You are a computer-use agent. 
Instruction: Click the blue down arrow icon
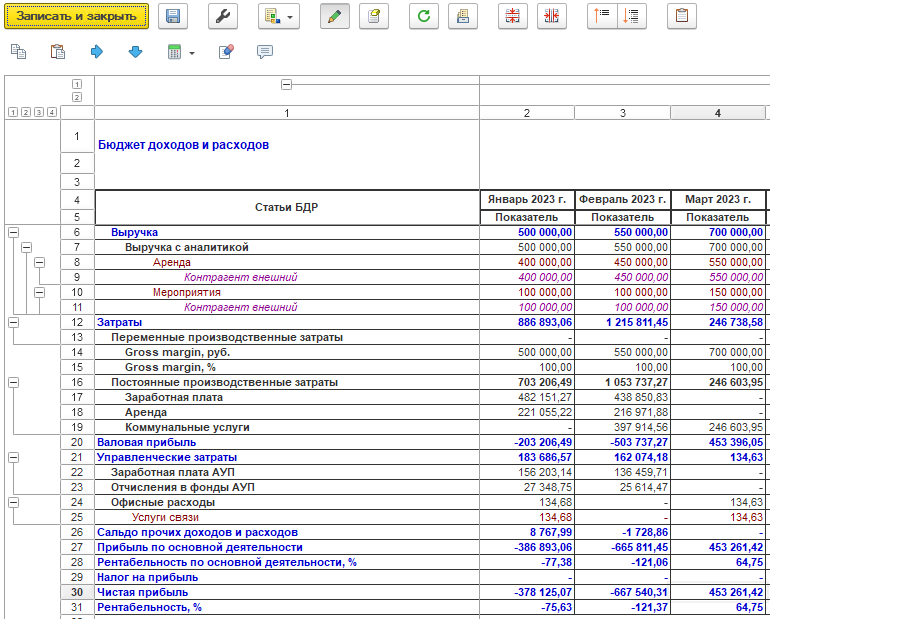pos(136,52)
